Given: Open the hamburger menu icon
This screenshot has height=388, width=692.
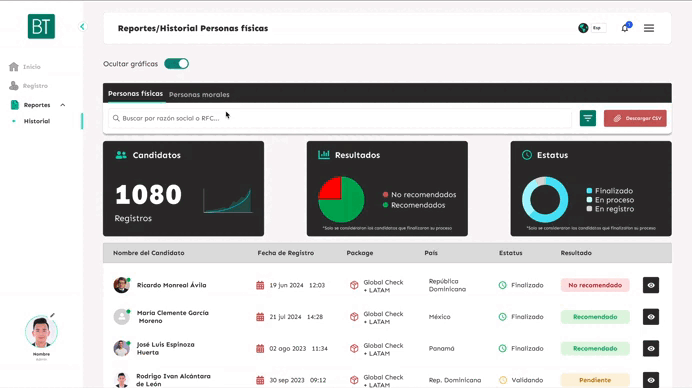Looking at the screenshot, I should [x=649, y=28].
